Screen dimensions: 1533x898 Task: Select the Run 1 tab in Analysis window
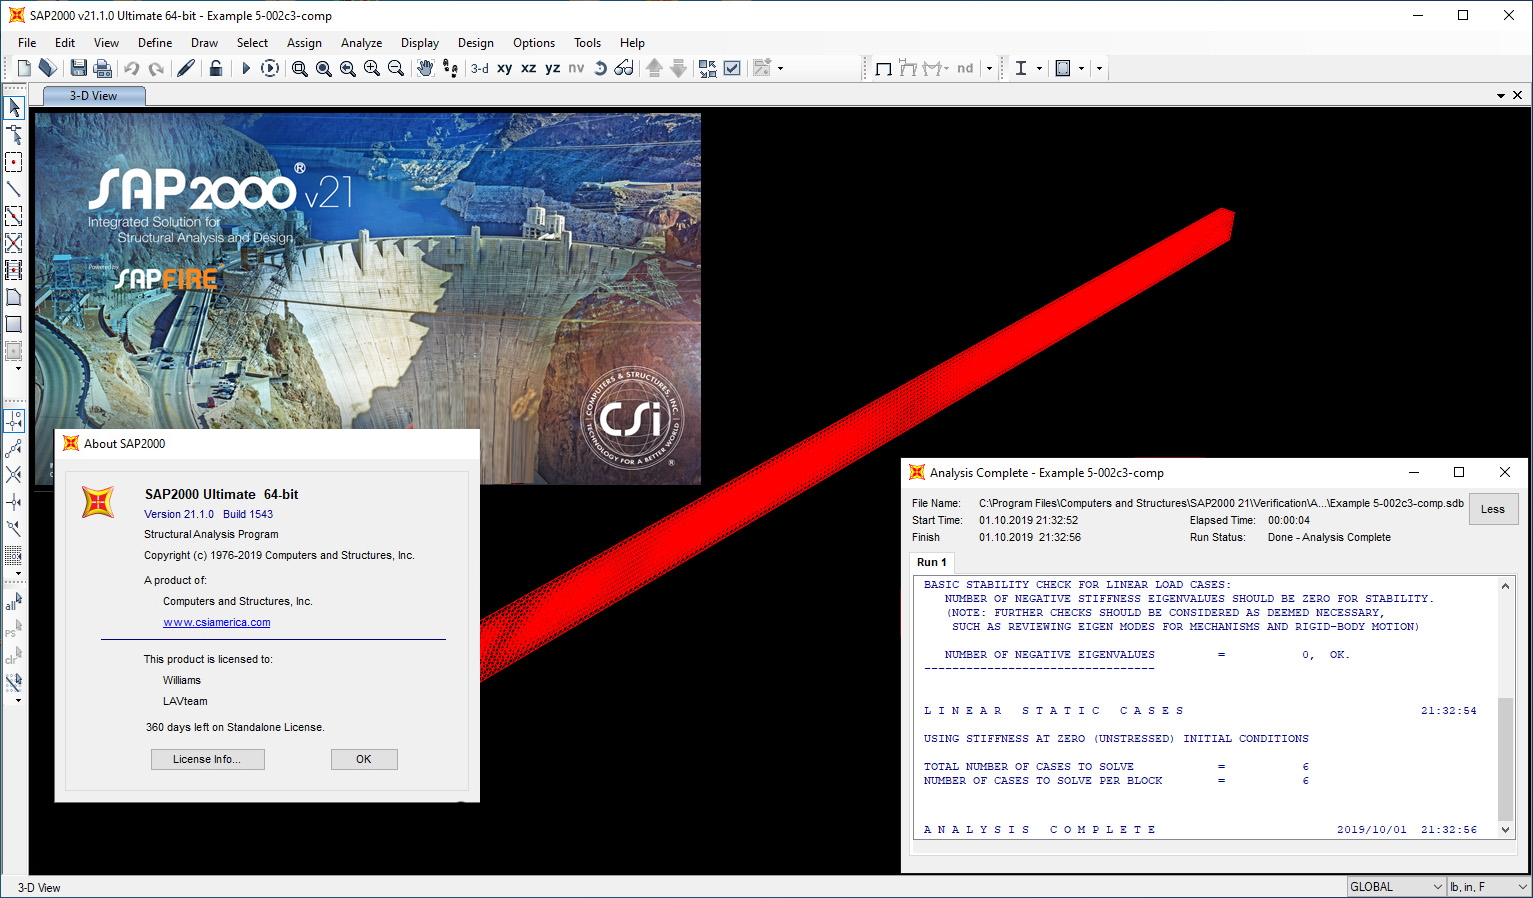931,562
